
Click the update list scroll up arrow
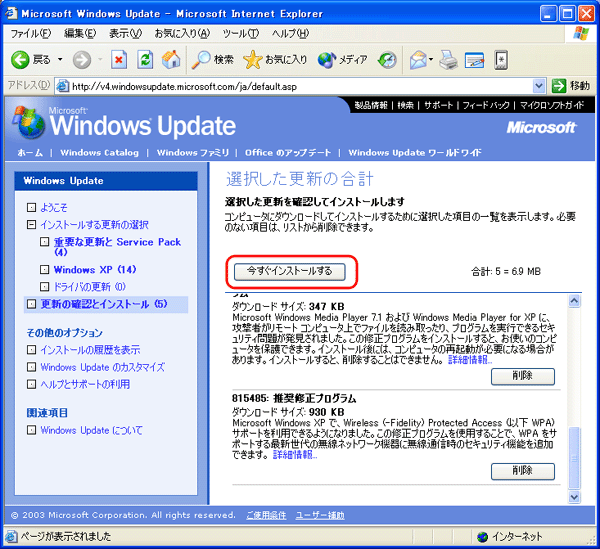(x=574, y=301)
